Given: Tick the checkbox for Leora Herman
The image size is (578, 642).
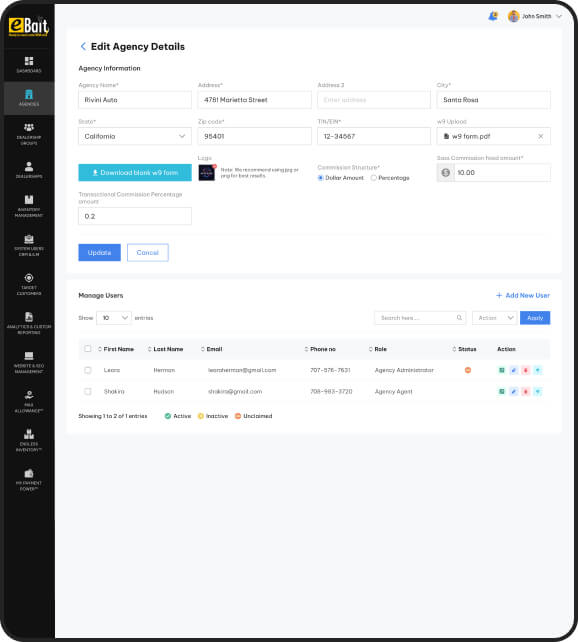Looking at the screenshot, I should (x=88, y=370).
